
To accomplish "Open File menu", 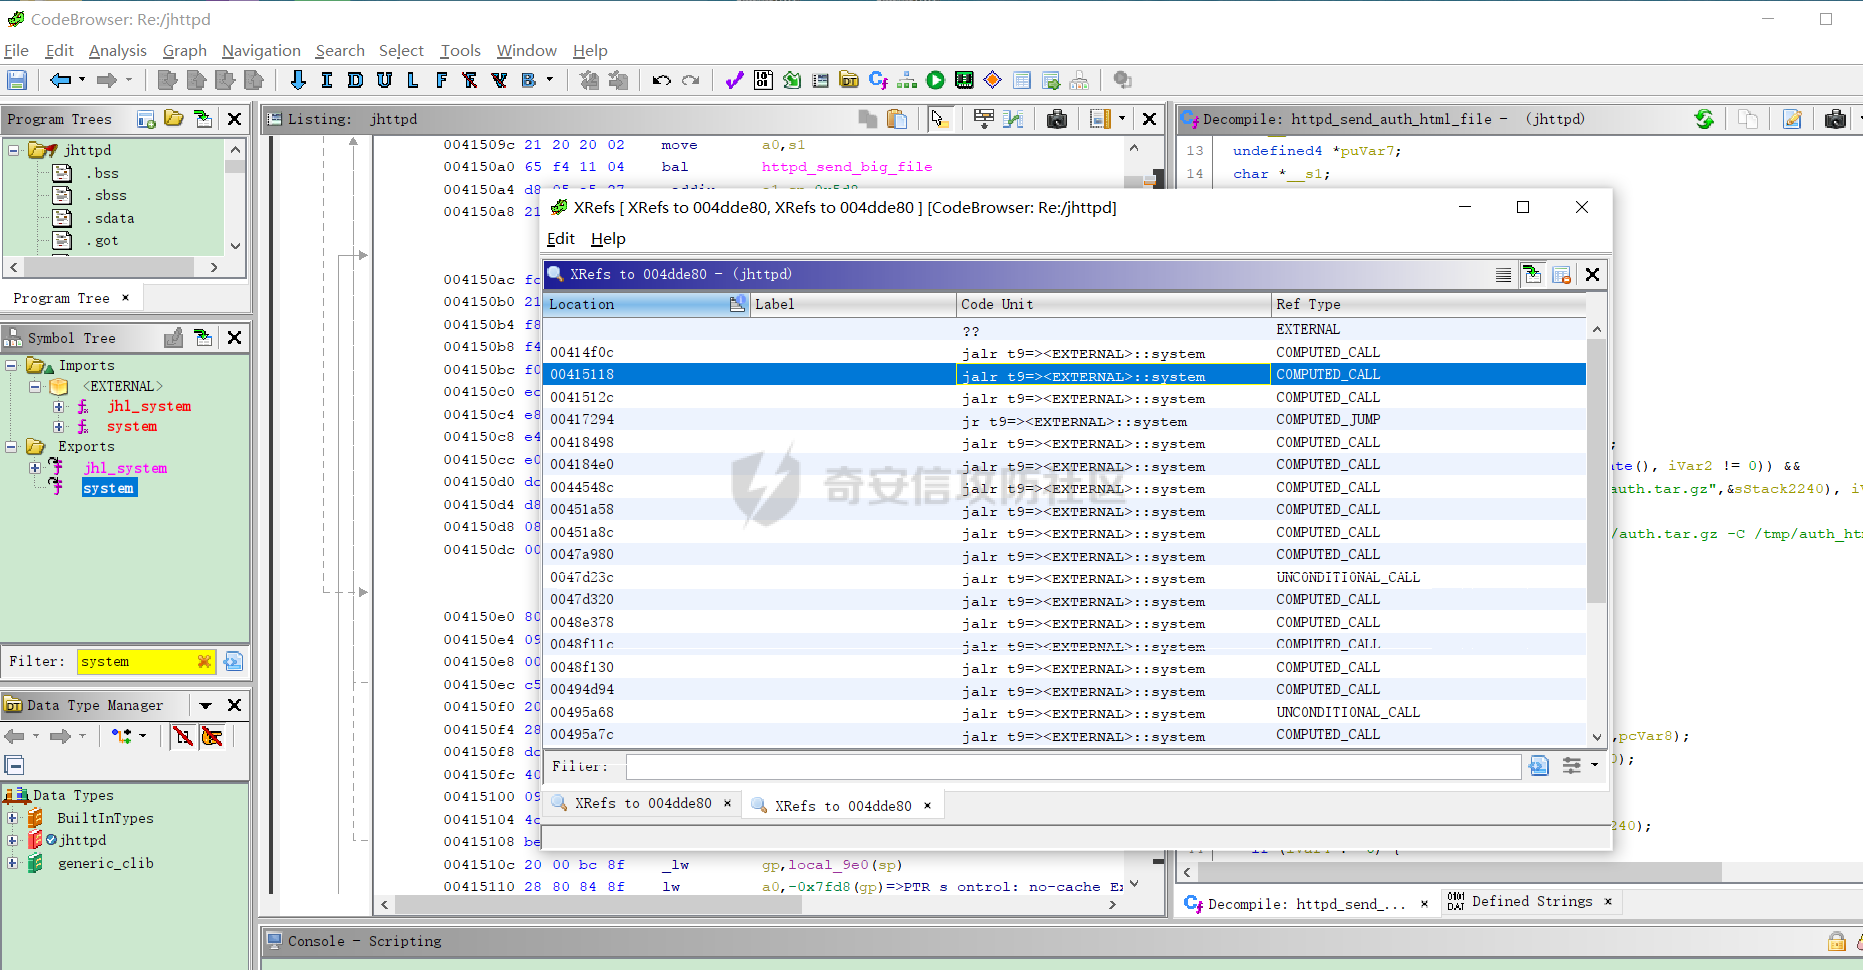I will 16,50.
